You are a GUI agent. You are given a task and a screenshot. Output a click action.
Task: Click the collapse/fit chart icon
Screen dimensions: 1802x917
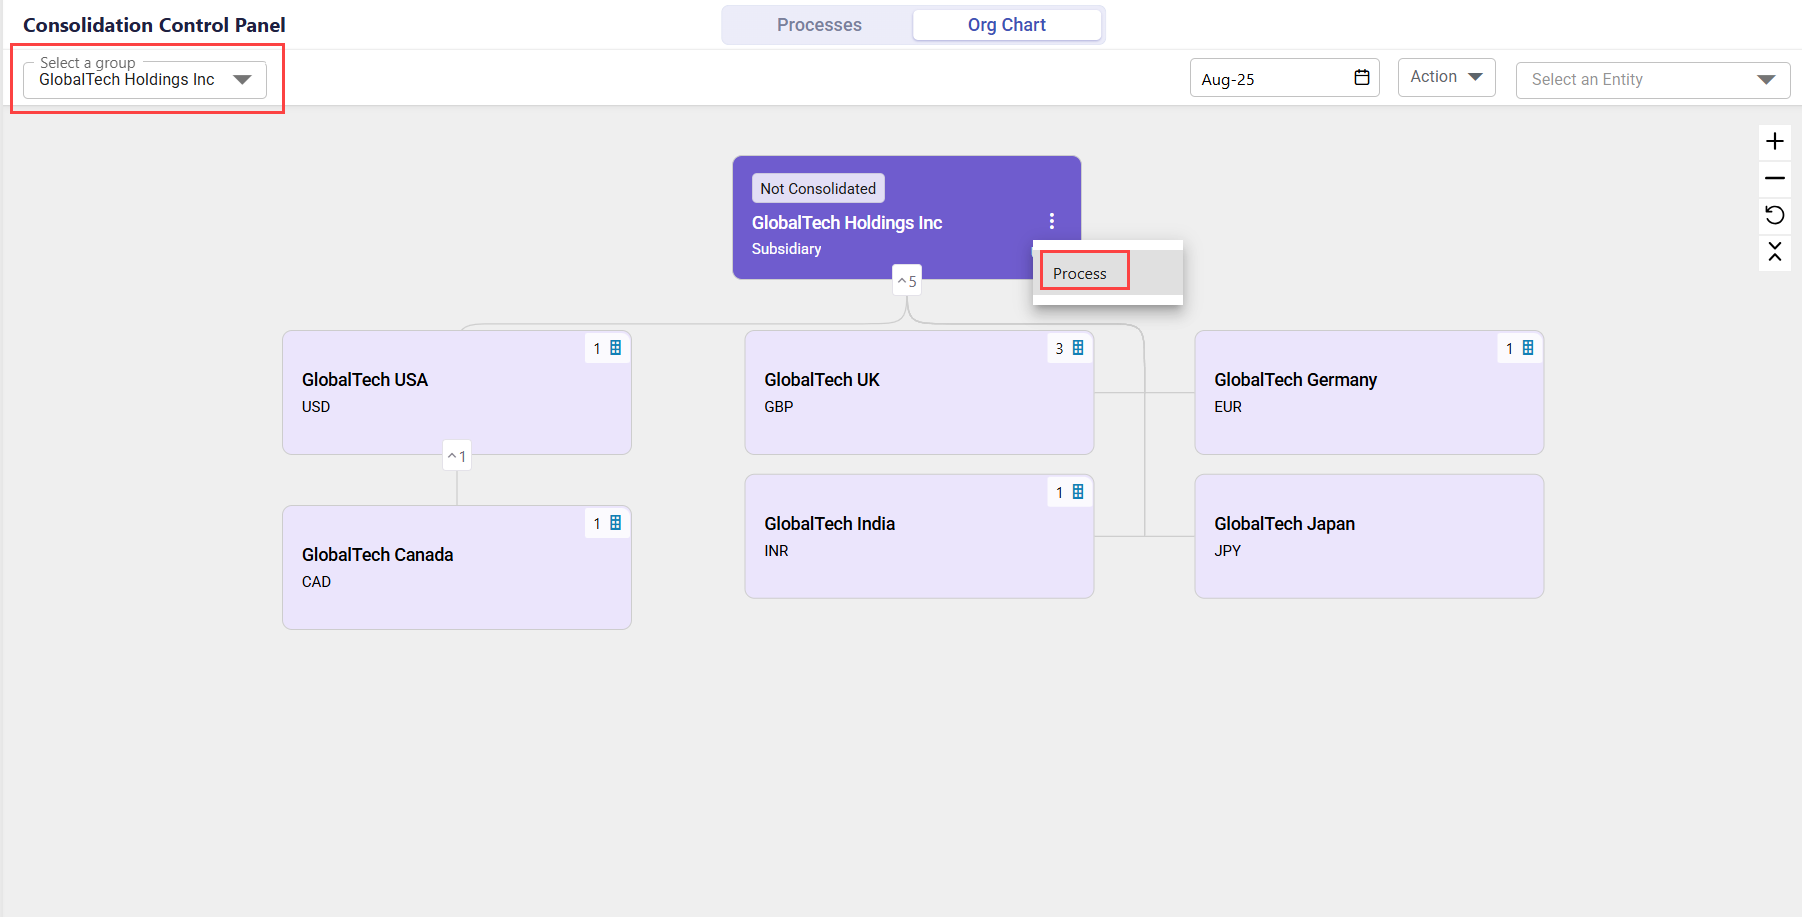[x=1774, y=251]
